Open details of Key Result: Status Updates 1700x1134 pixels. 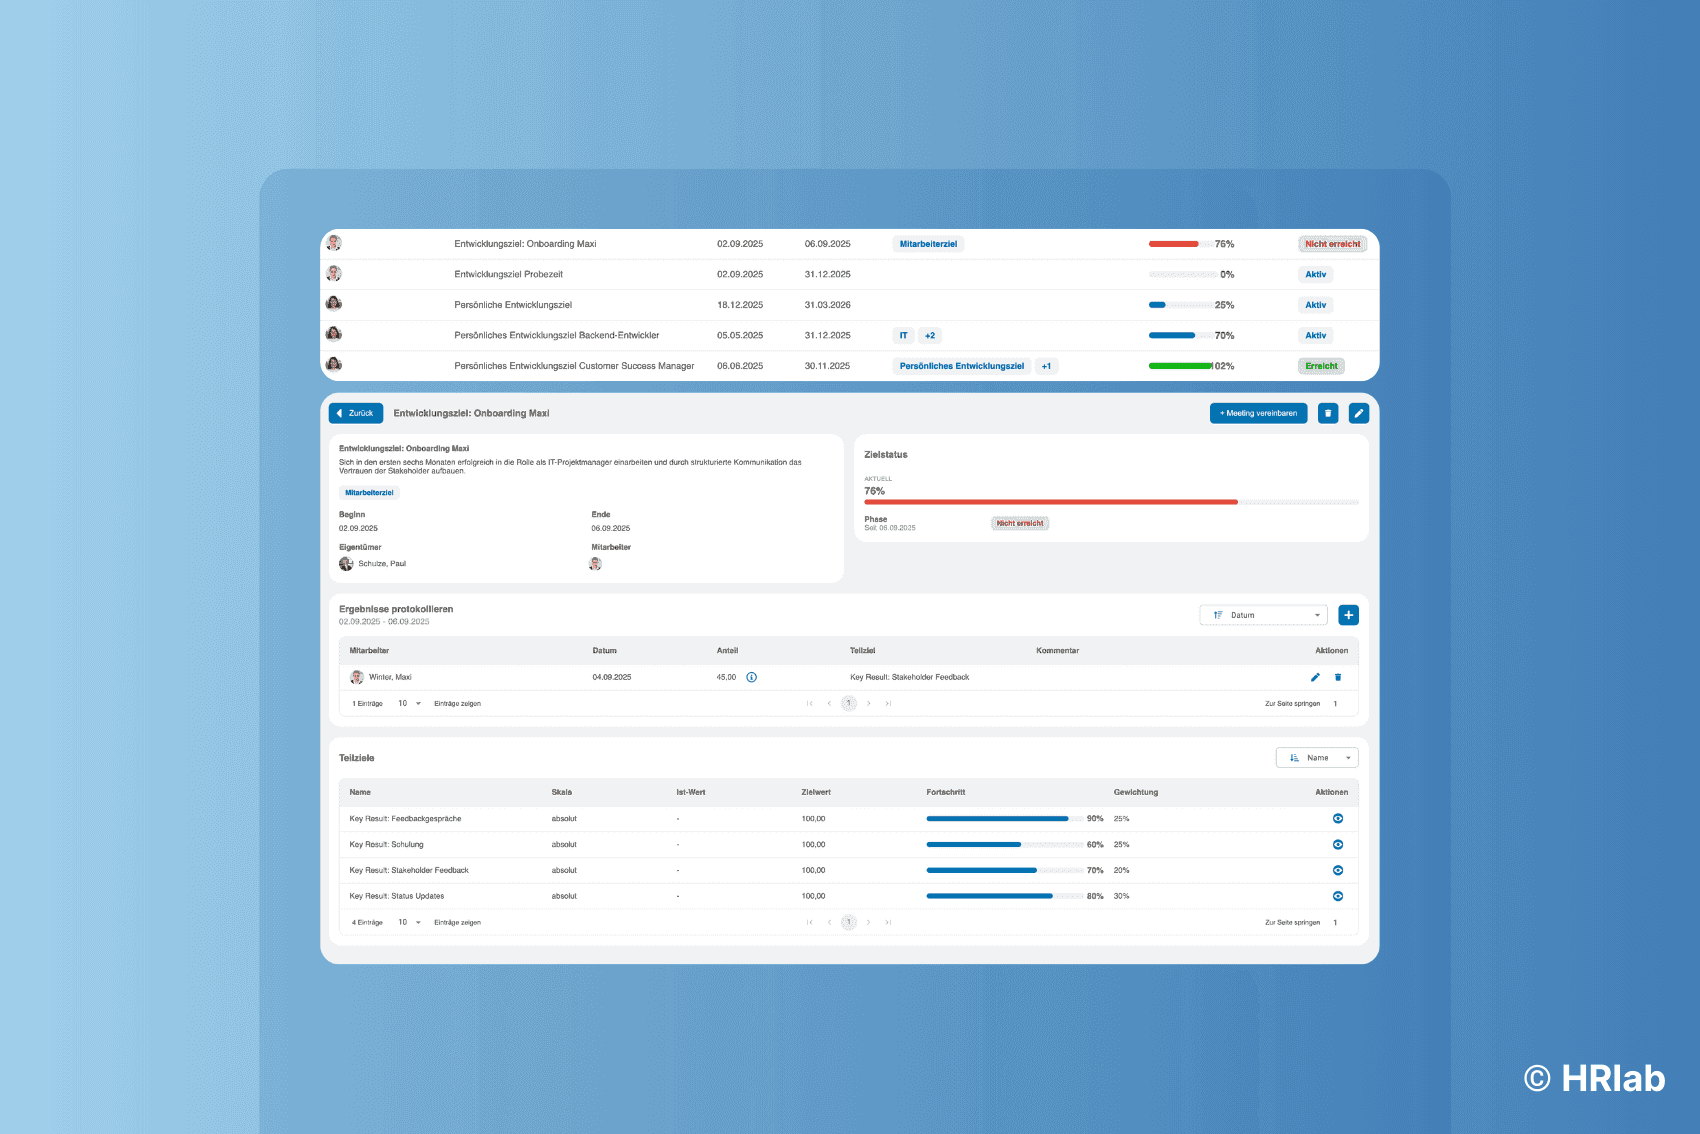(1337, 896)
